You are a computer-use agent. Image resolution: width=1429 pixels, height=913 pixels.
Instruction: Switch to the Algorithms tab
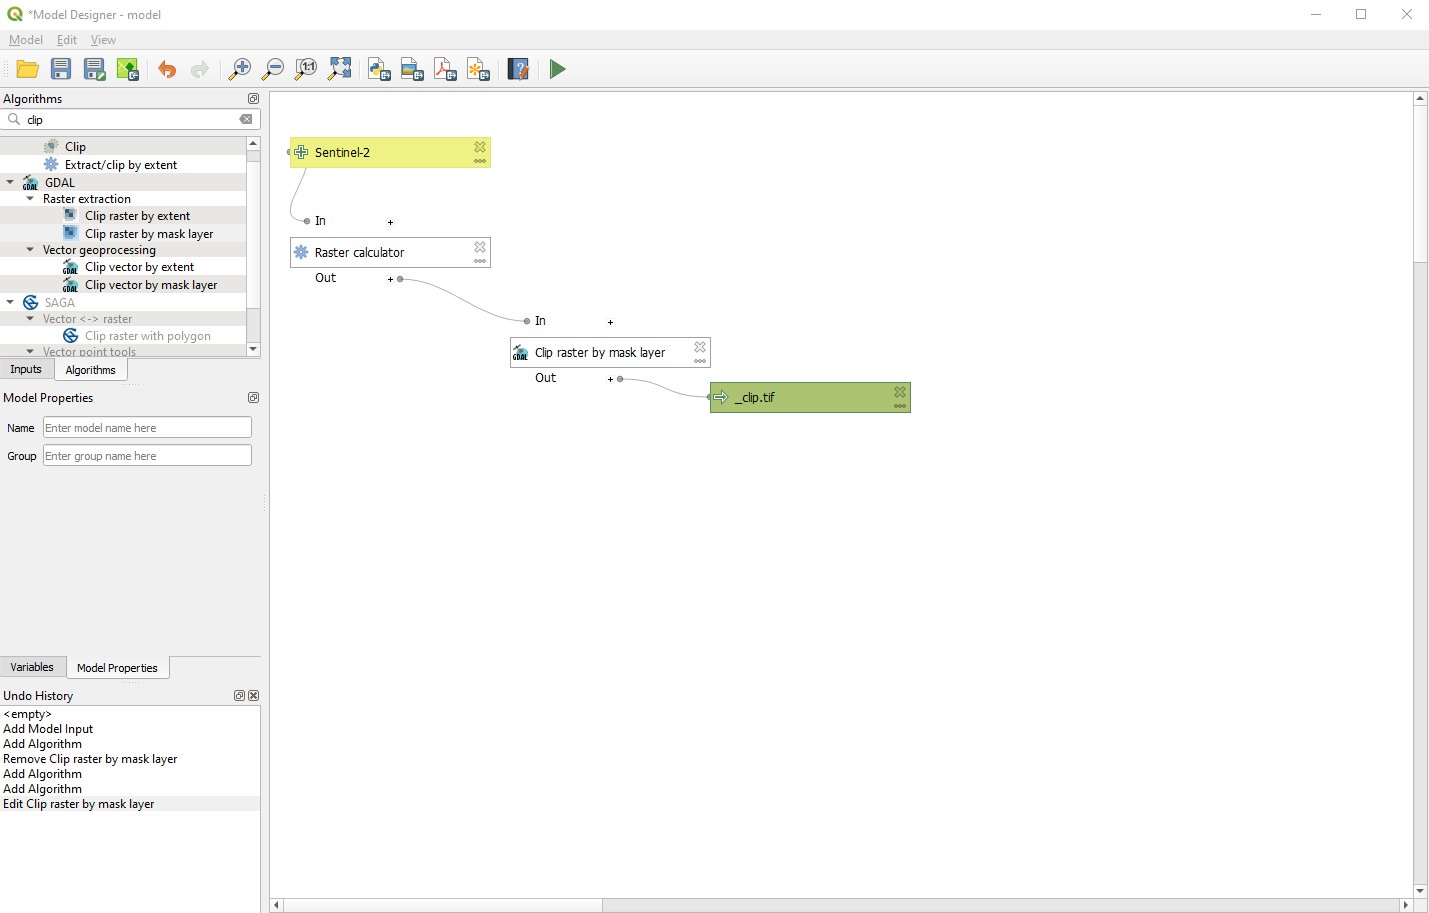91,370
